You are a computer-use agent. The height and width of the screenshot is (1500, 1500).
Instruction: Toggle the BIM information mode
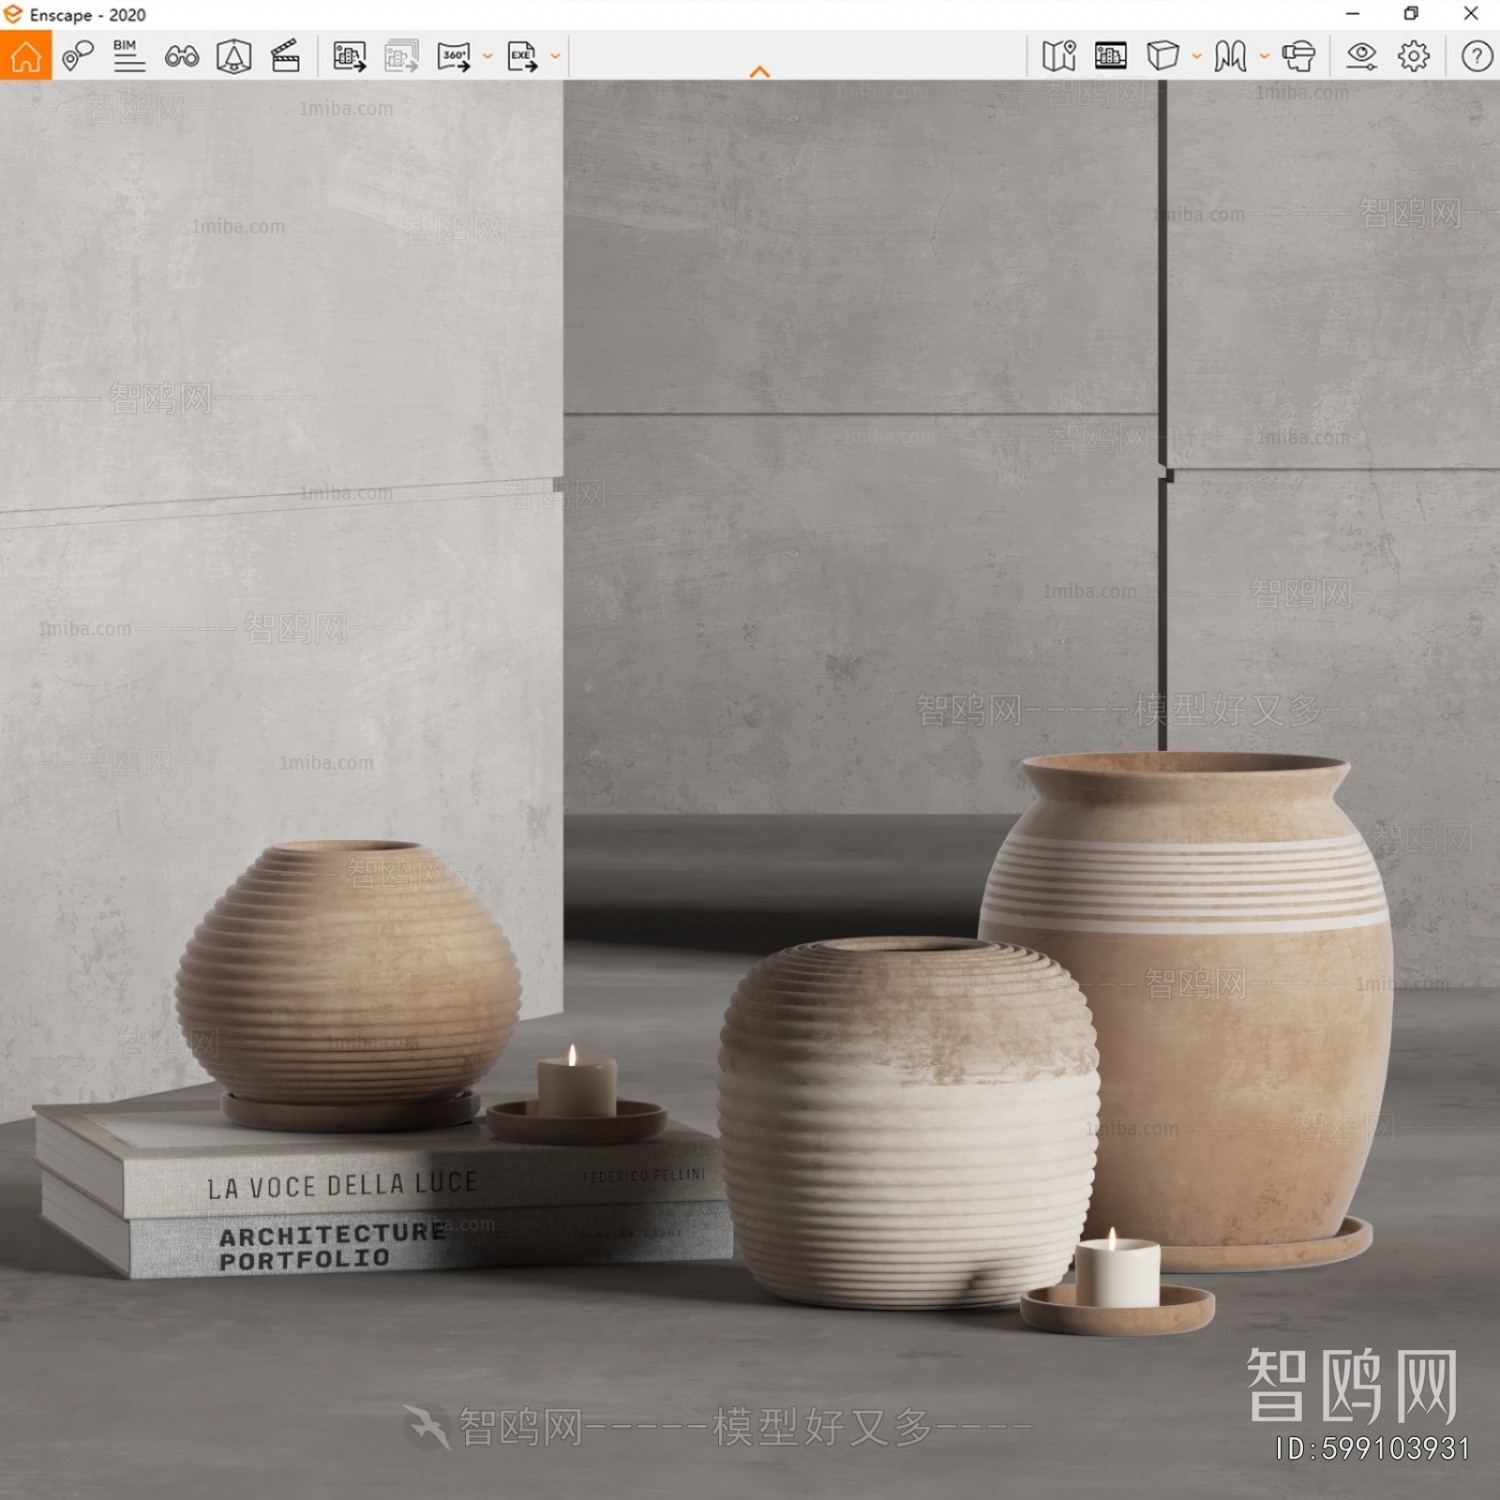[x=129, y=56]
